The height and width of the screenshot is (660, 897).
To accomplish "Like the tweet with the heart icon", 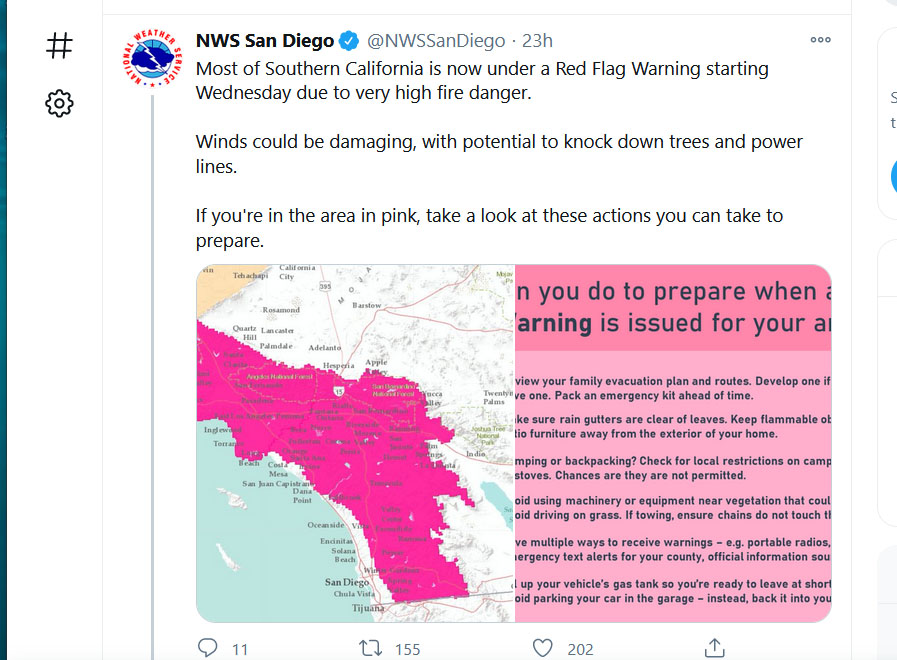I will click(x=542, y=648).
